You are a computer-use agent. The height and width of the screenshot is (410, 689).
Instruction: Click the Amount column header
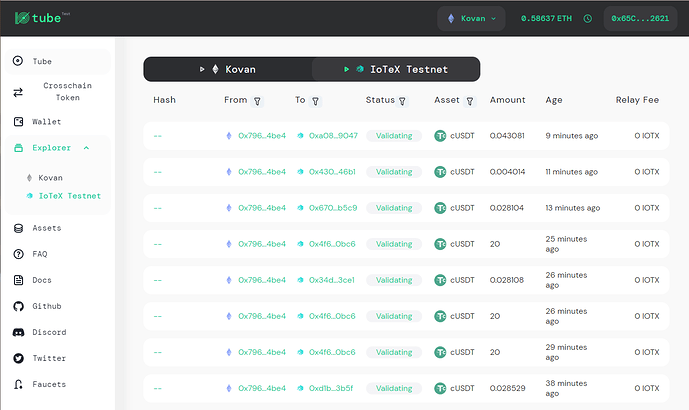508,100
